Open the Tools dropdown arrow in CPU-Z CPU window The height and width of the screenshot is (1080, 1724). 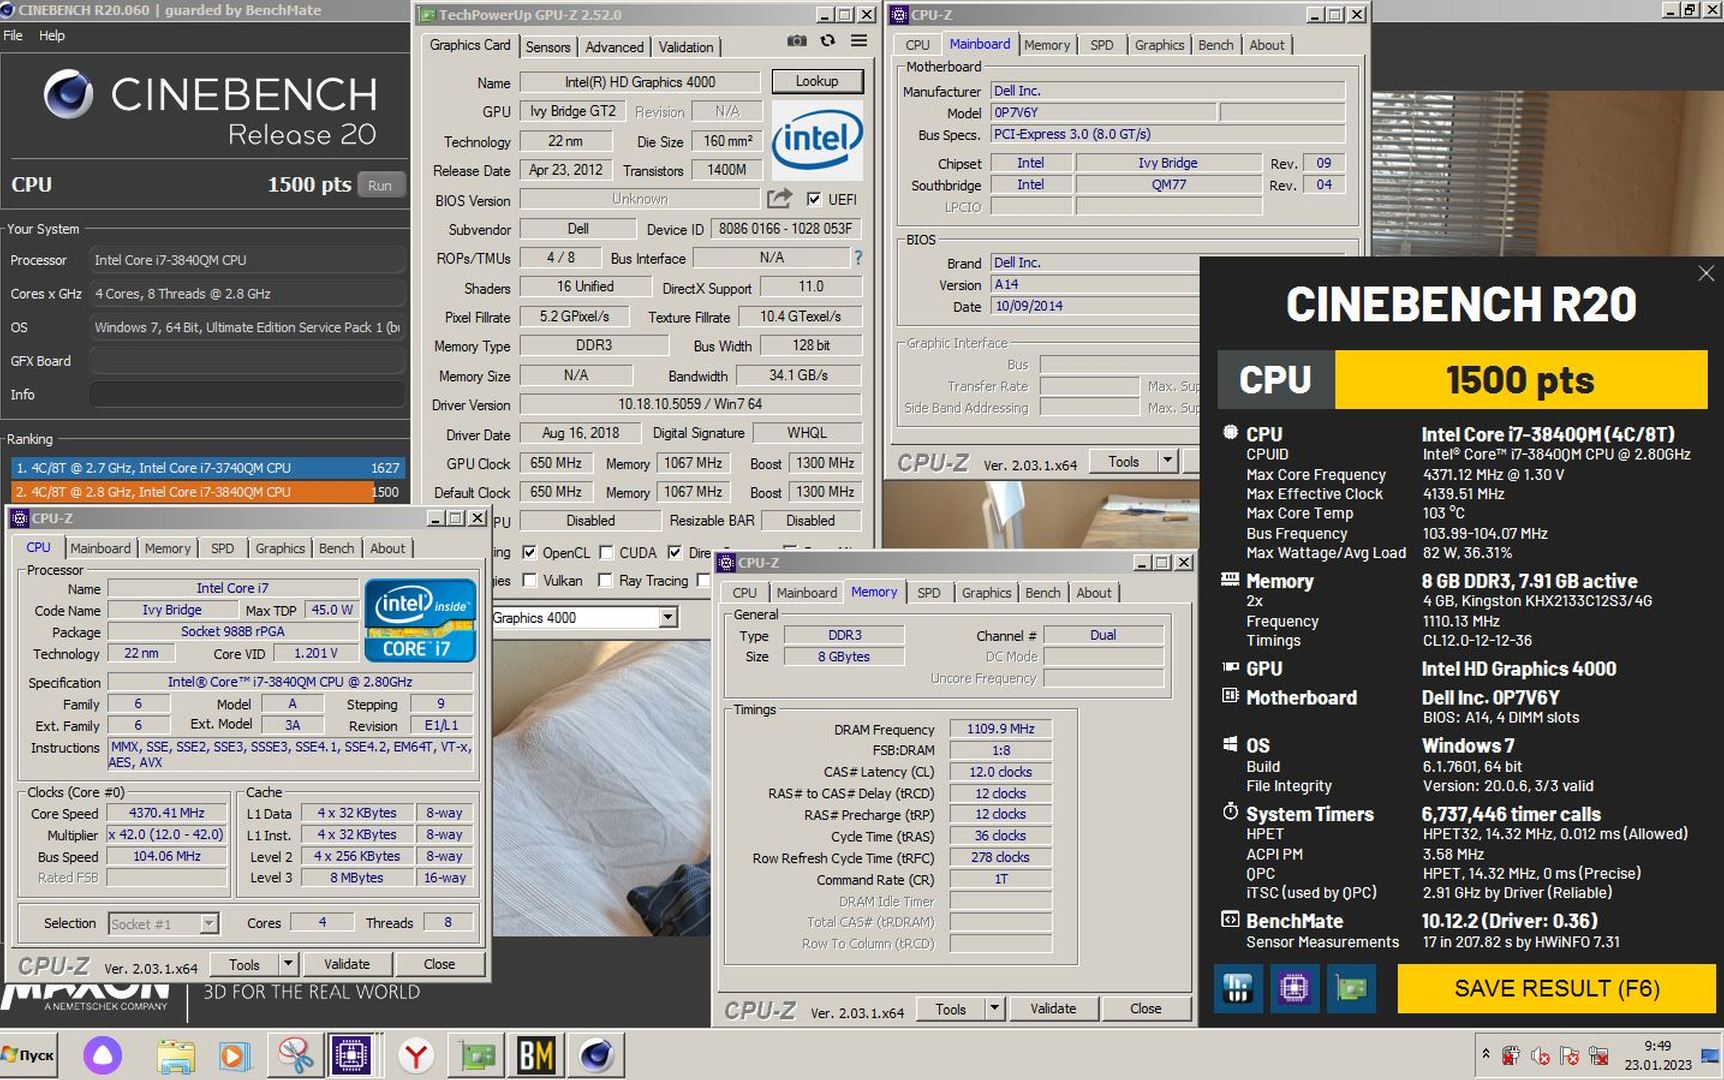(x=288, y=964)
